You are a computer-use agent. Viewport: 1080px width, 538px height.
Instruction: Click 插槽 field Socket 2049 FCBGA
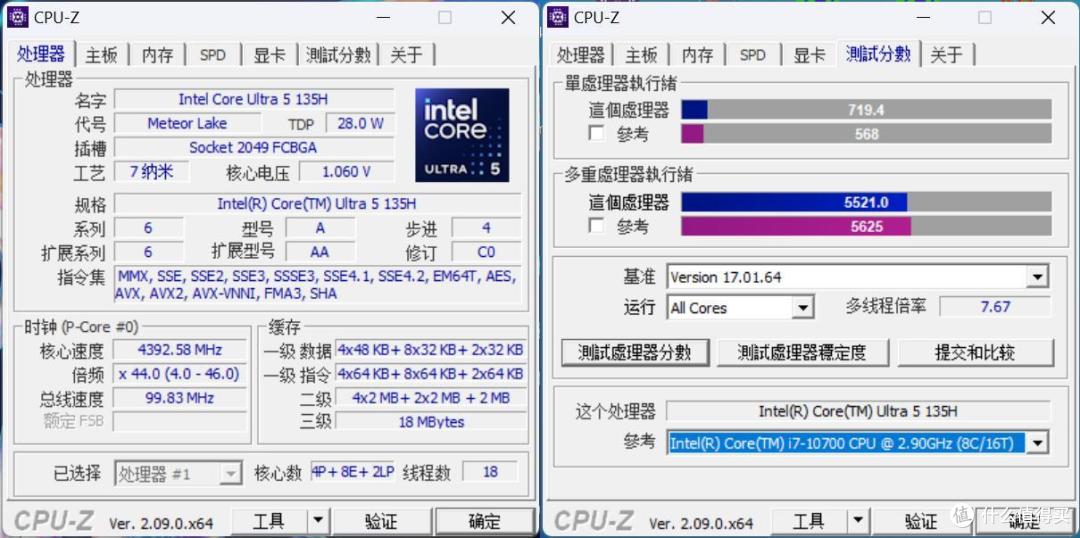(x=253, y=147)
